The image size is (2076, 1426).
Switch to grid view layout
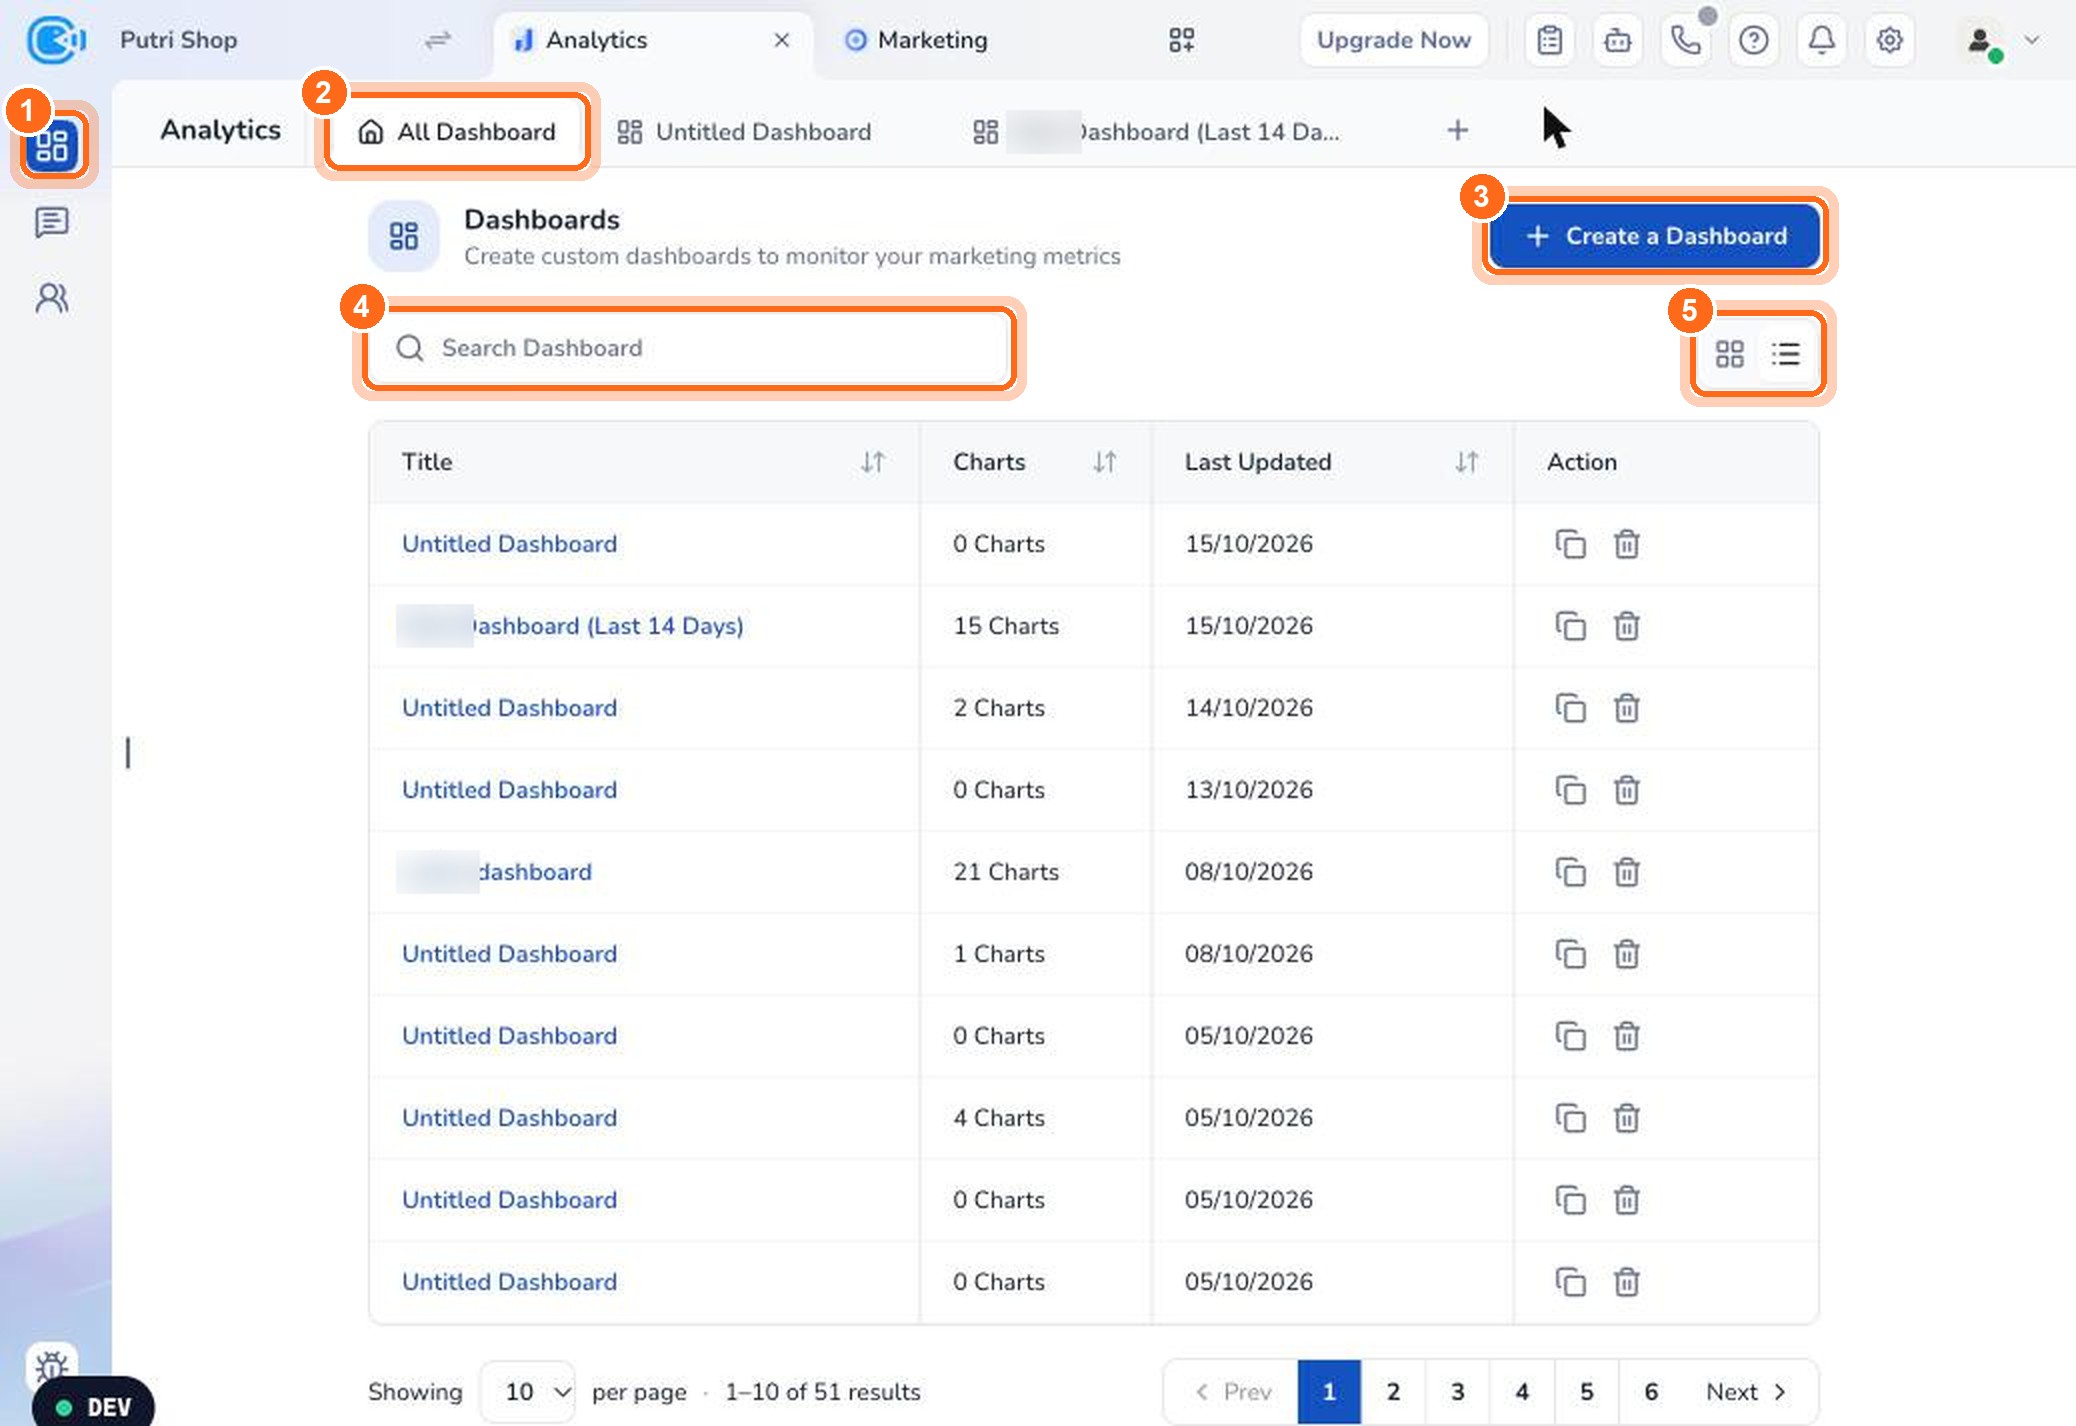click(x=1730, y=354)
